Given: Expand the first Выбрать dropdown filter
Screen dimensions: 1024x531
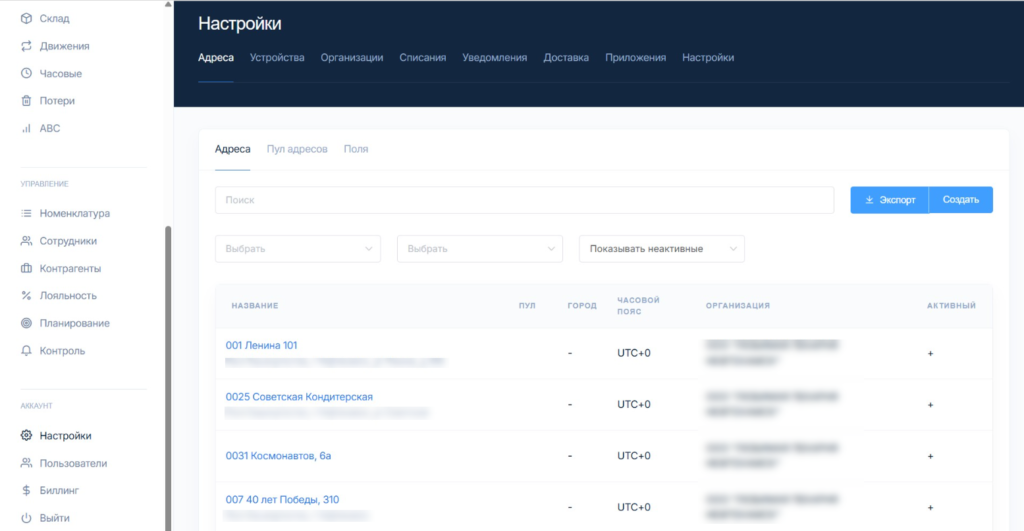Looking at the screenshot, I should click(x=297, y=249).
